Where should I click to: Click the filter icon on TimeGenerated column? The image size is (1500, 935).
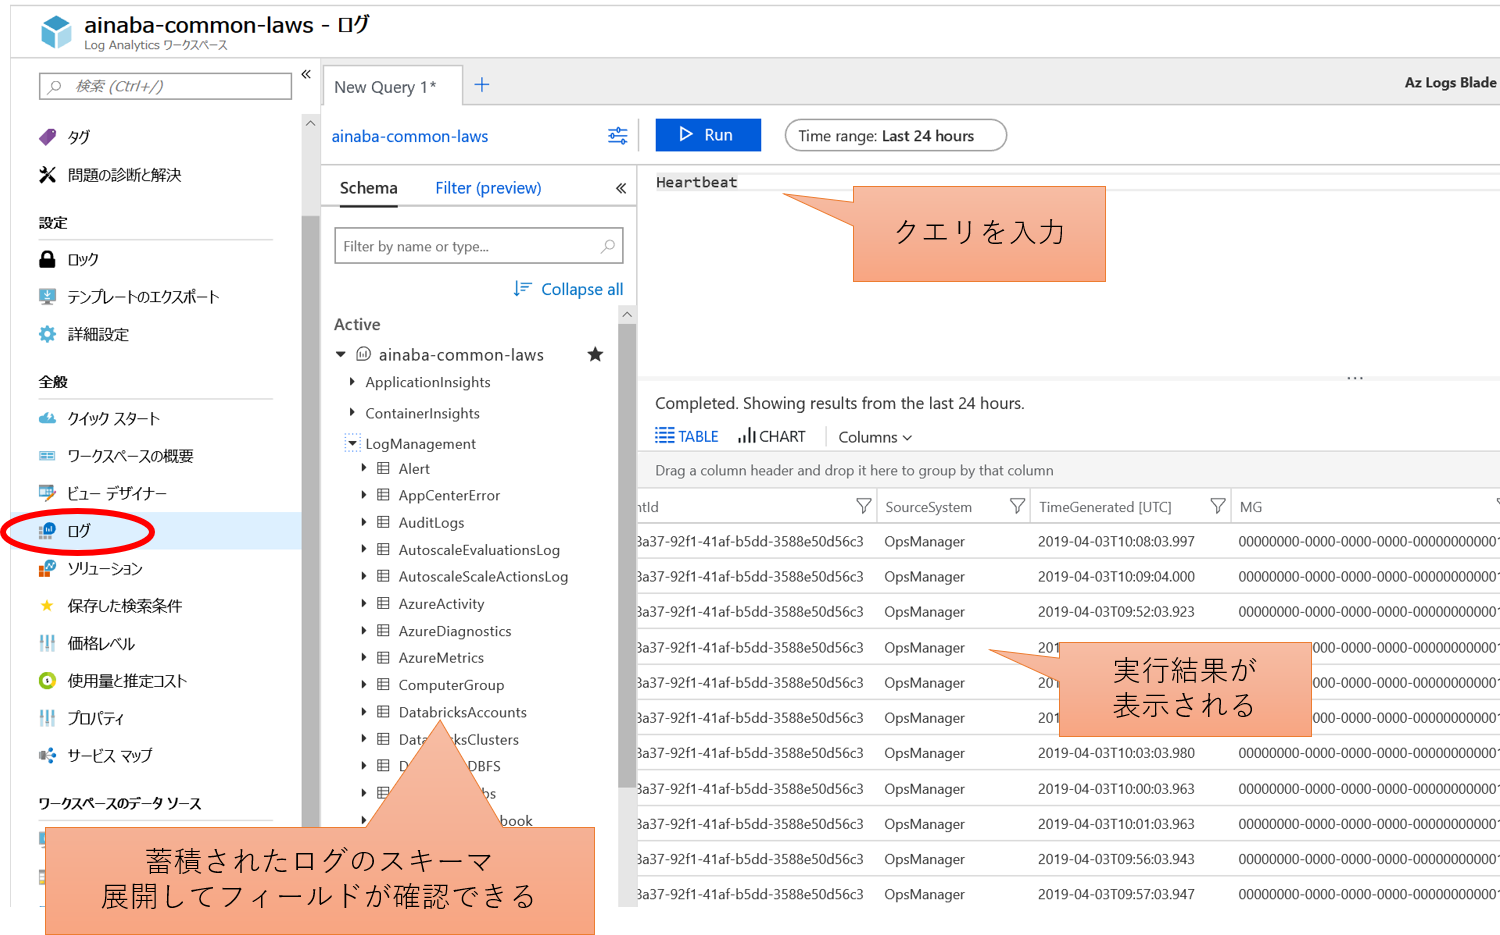(1217, 506)
